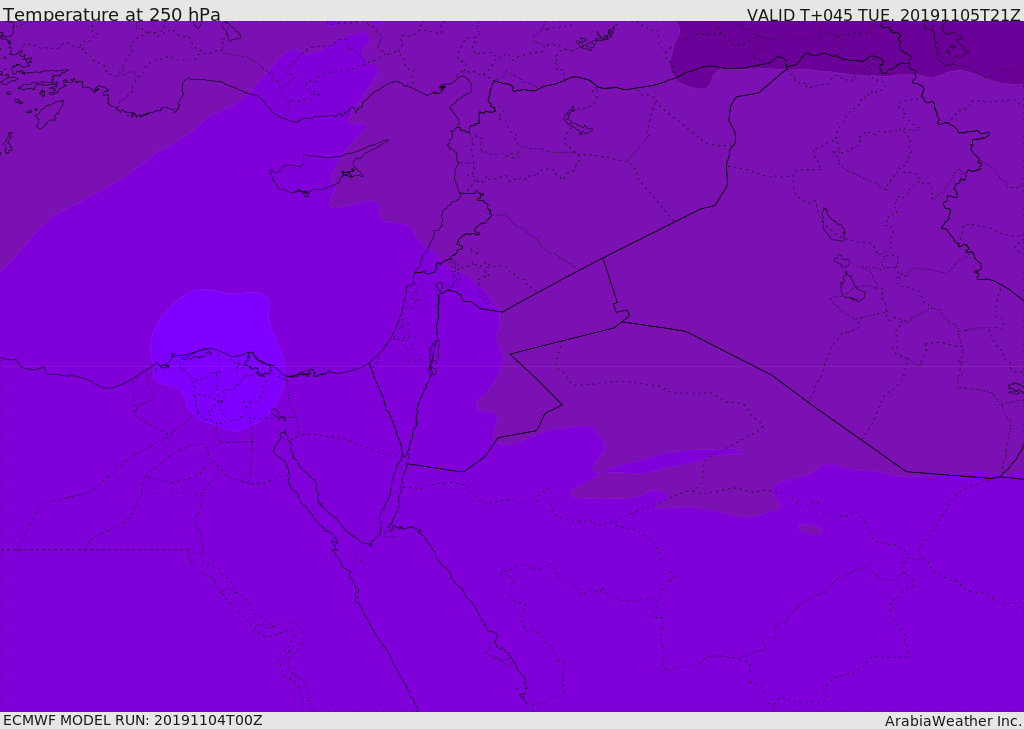Viewport: 1024px width, 729px height.
Task: Click the 'ArabiaWeather Inc' credit text
Action: pyautogui.click(x=952, y=721)
